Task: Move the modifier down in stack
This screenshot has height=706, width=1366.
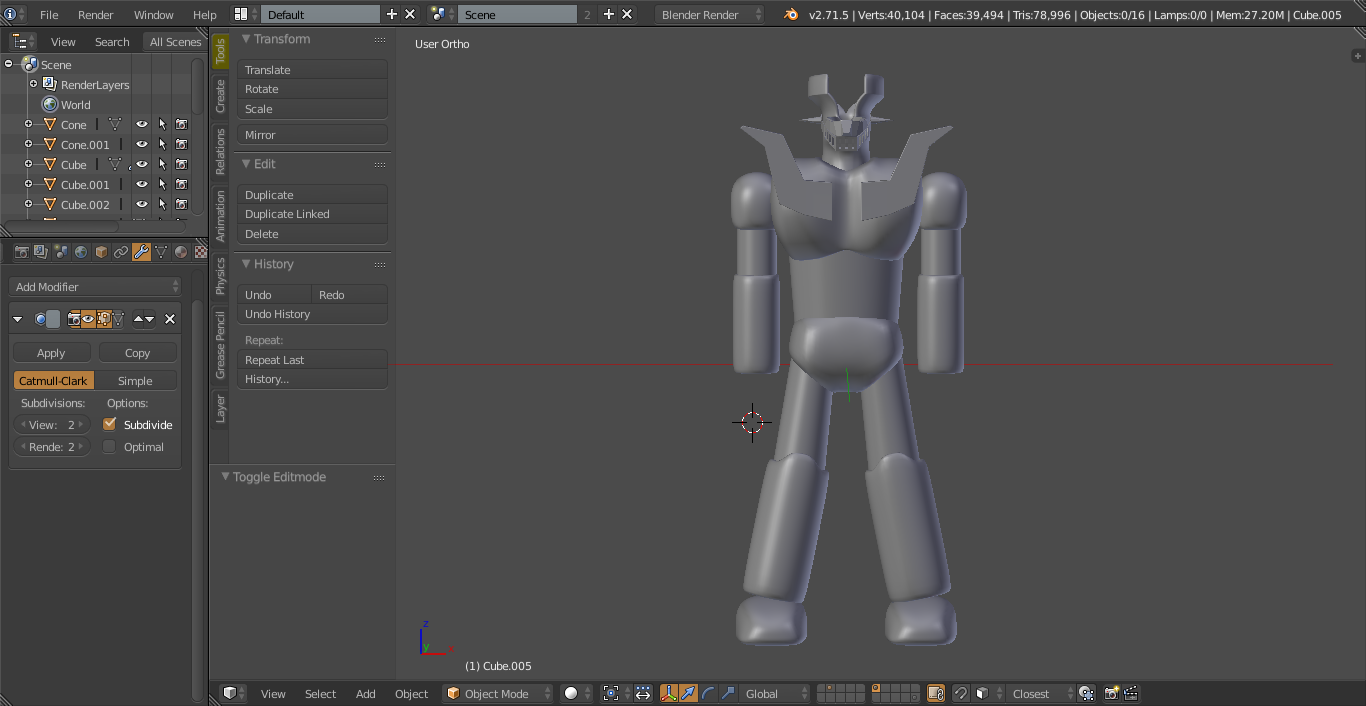Action: click(x=150, y=319)
